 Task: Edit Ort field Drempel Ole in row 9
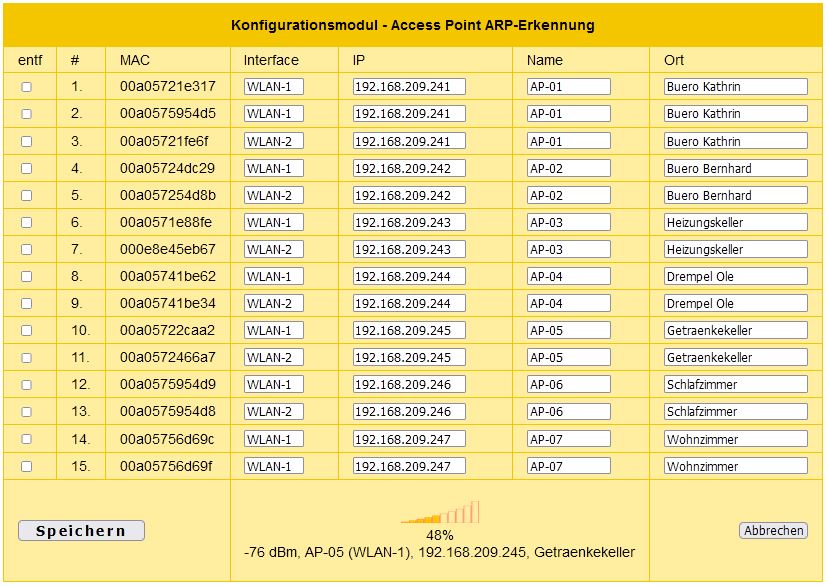(736, 304)
